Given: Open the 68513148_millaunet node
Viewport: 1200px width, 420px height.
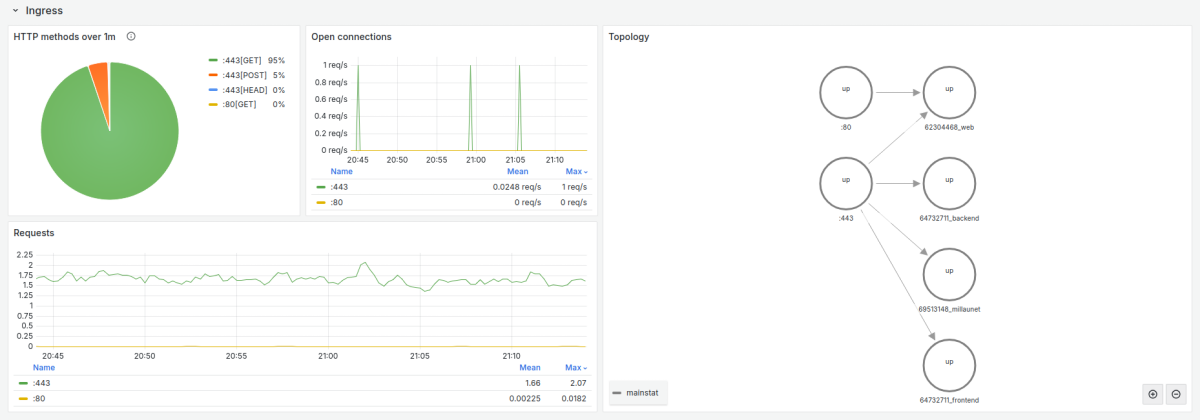Looking at the screenshot, I should (x=949, y=274).
